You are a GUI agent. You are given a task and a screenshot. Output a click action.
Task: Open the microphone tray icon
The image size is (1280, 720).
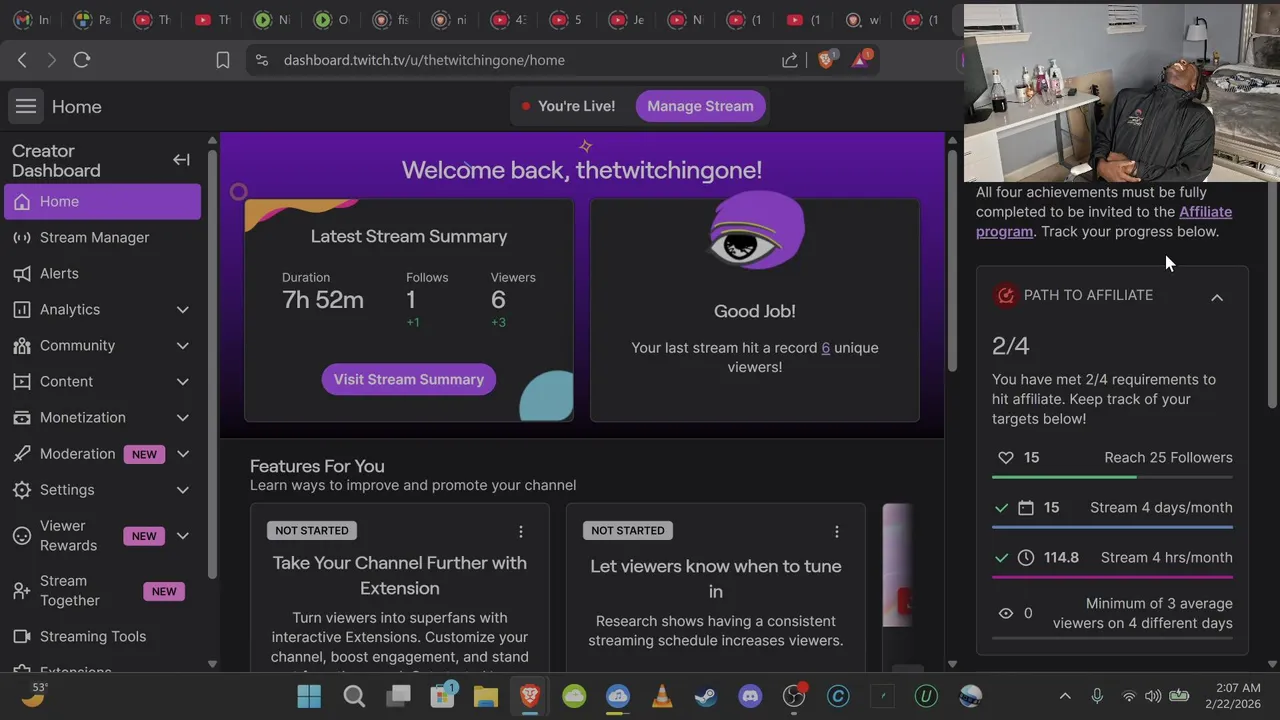[x=1097, y=696]
